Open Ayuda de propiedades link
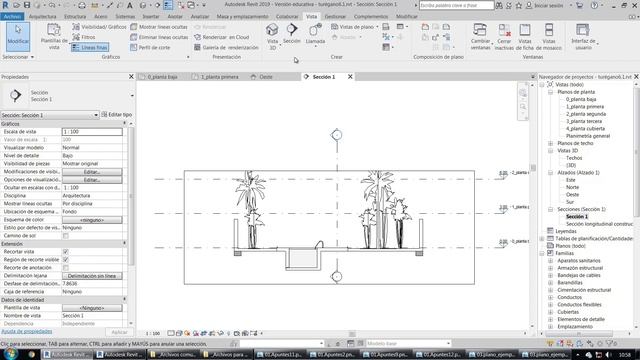640x360 pixels. [27, 331]
